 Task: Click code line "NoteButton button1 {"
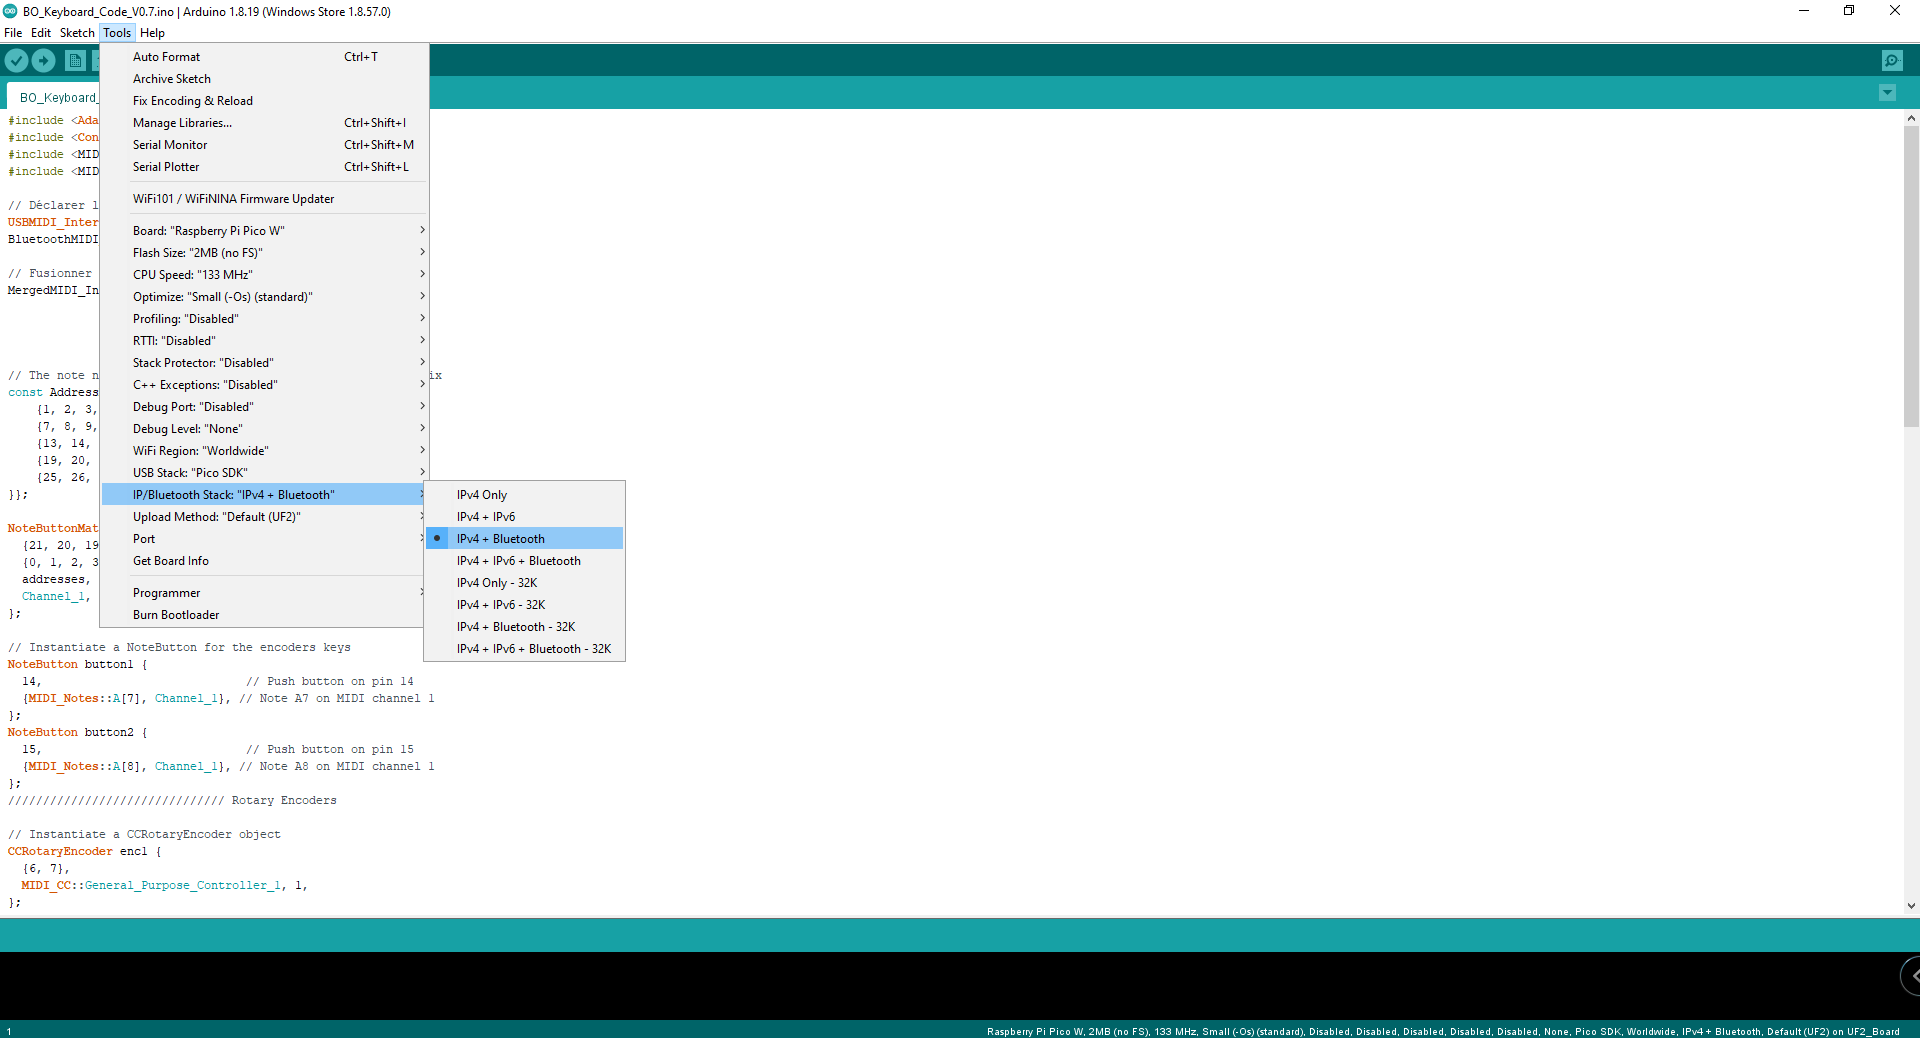(x=77, y=664)
